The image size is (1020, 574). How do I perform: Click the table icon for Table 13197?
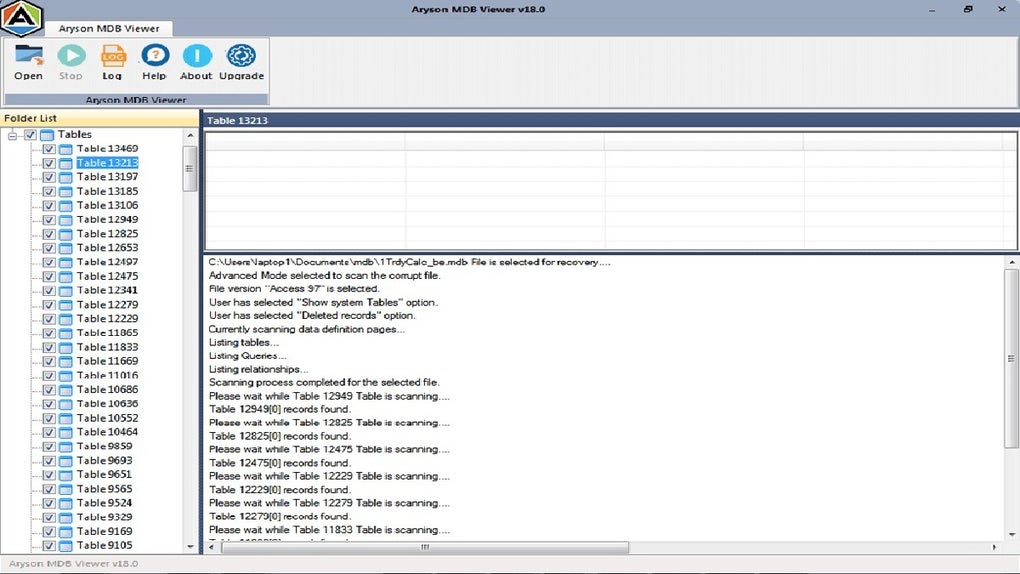pyautogui.click(x=66, y=178)
